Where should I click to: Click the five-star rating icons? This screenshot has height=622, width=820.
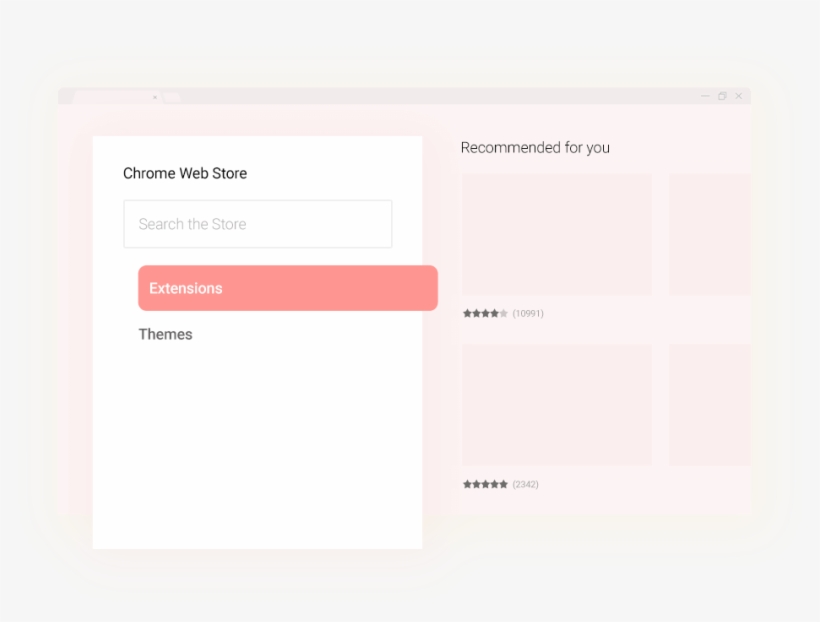[x=485, y=484]
